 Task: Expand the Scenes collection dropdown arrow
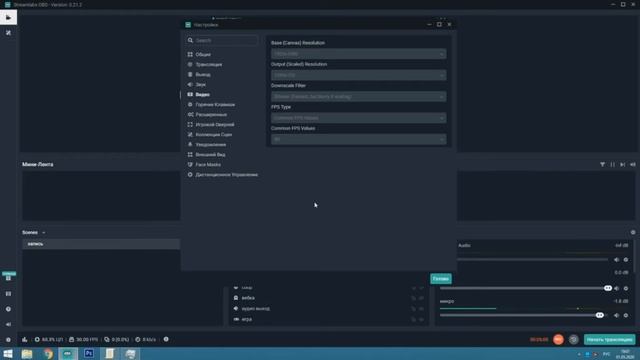tap(44, 233)
